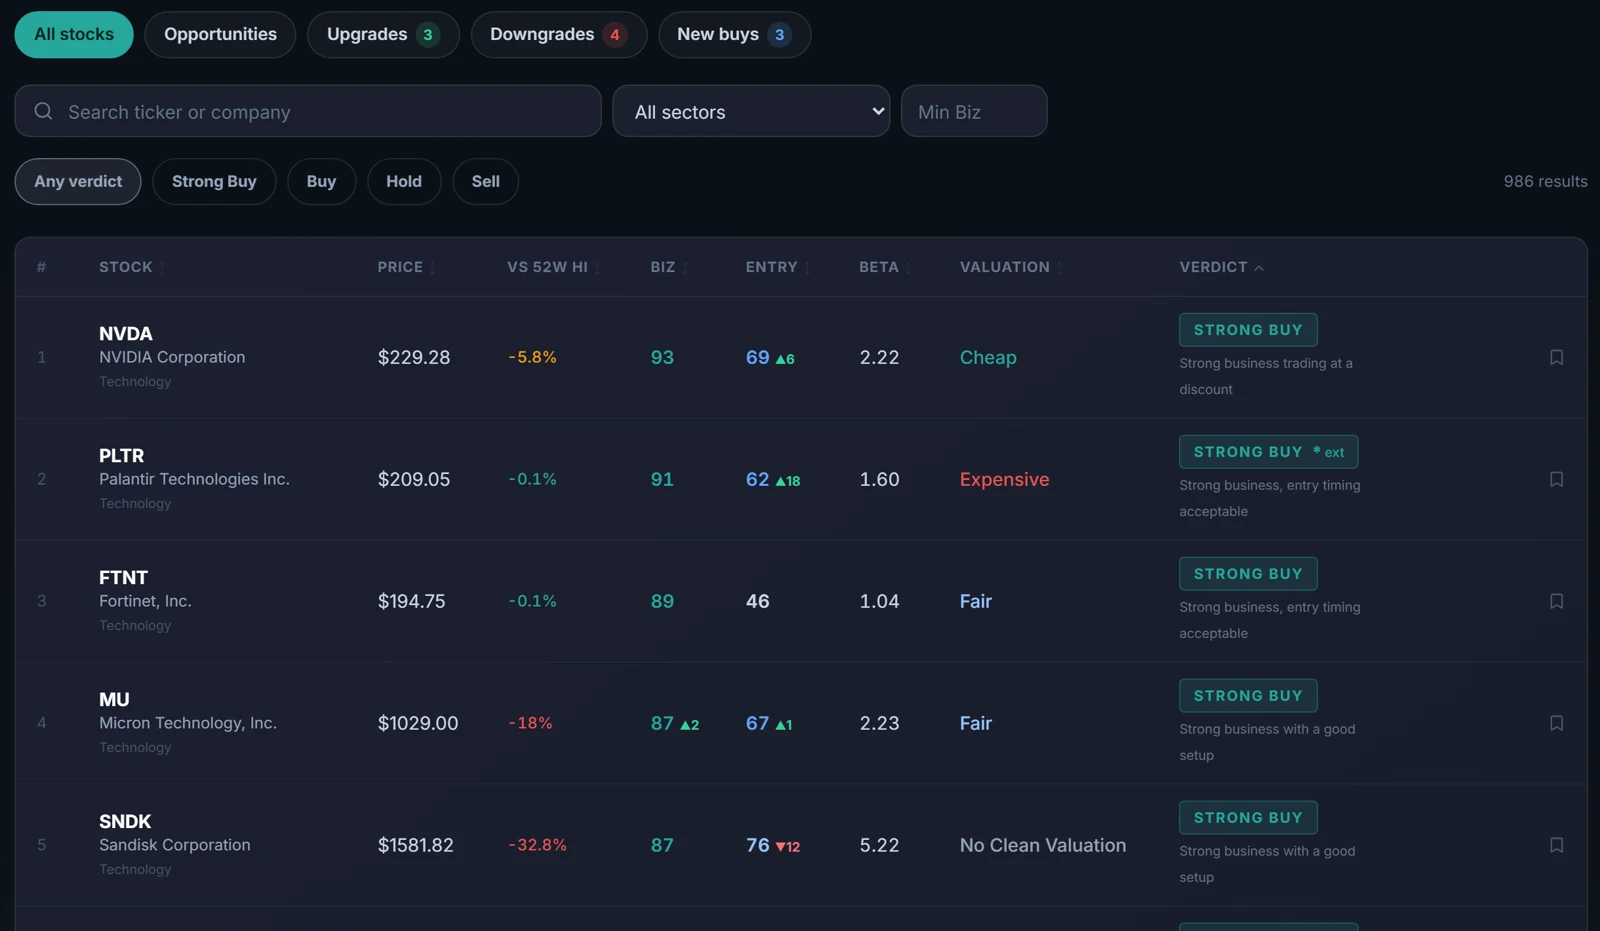
Task: Sort table by Entry column
Action: [x=778, y=267]
